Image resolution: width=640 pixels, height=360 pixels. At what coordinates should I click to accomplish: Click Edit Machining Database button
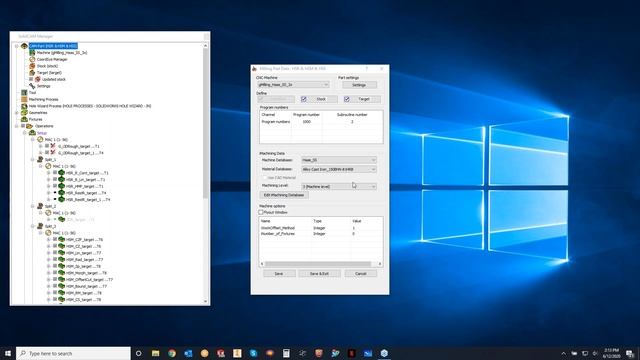point(284,195)
